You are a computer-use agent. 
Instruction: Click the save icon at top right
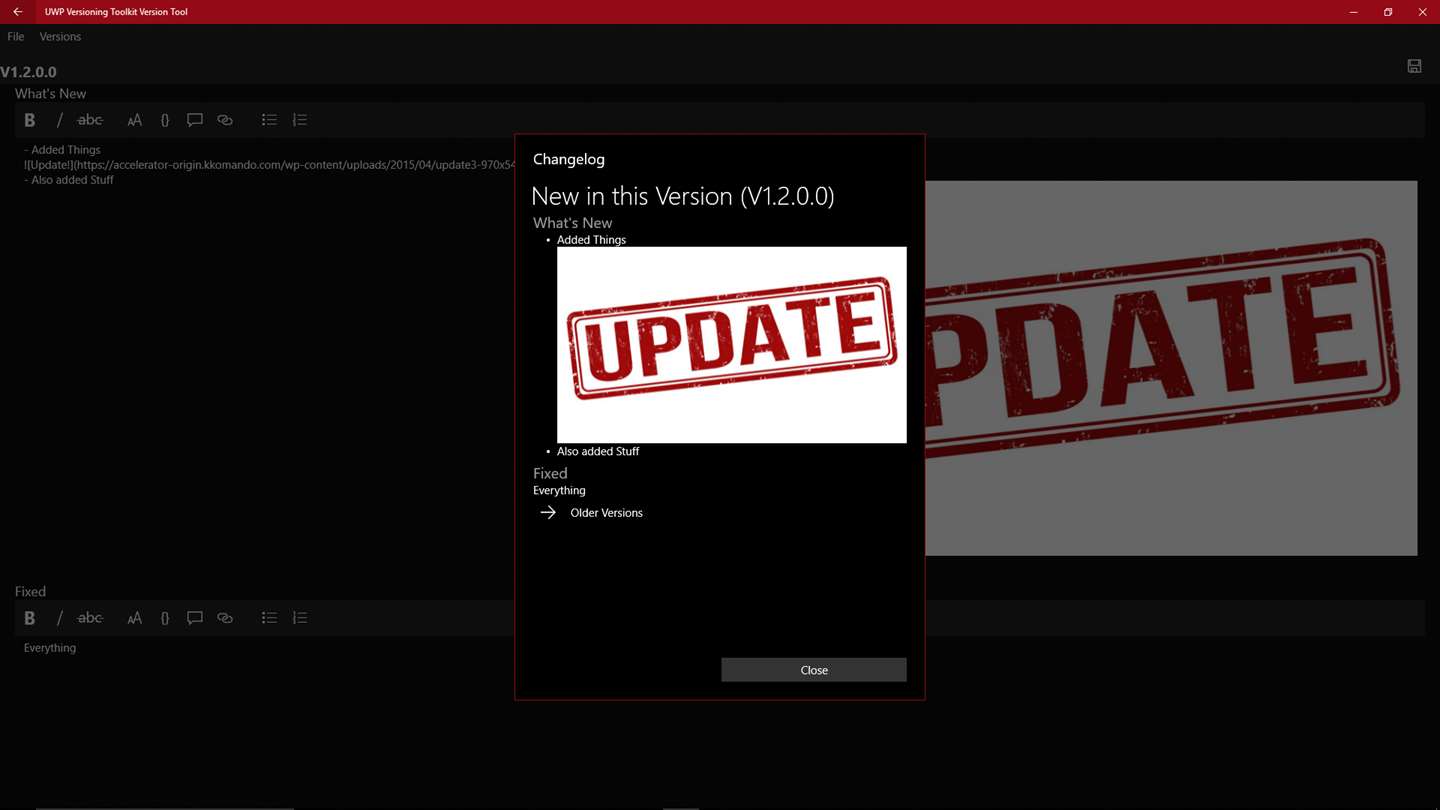(1414, 66)
